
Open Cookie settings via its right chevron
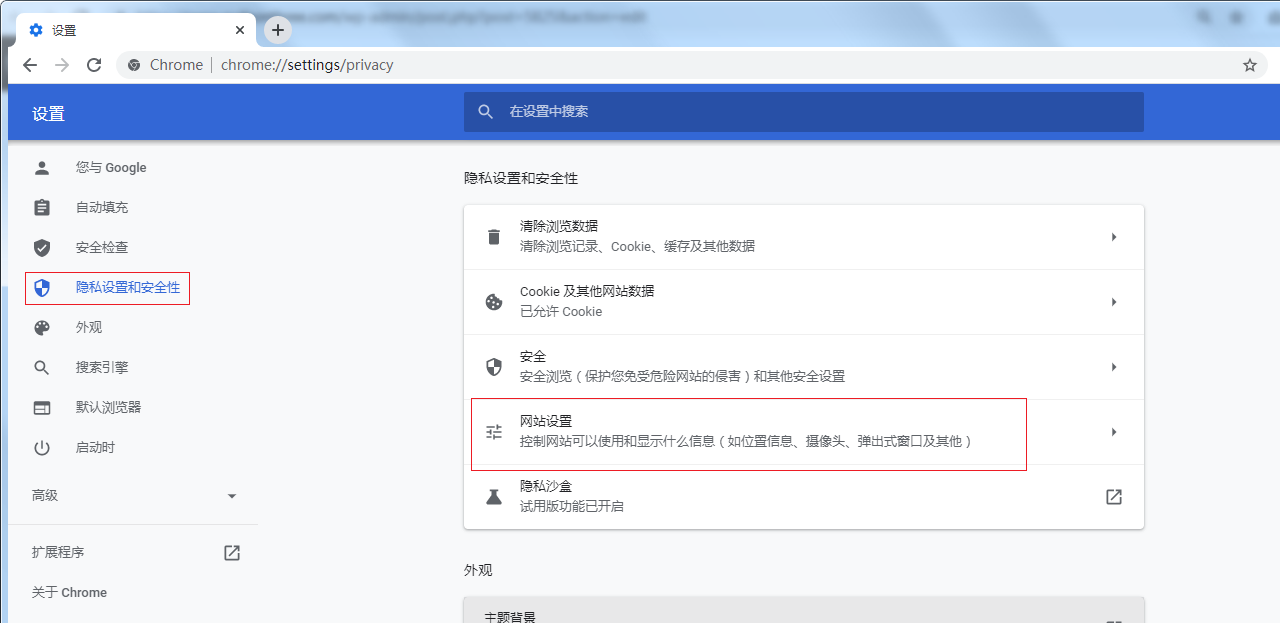point(1113,301)
